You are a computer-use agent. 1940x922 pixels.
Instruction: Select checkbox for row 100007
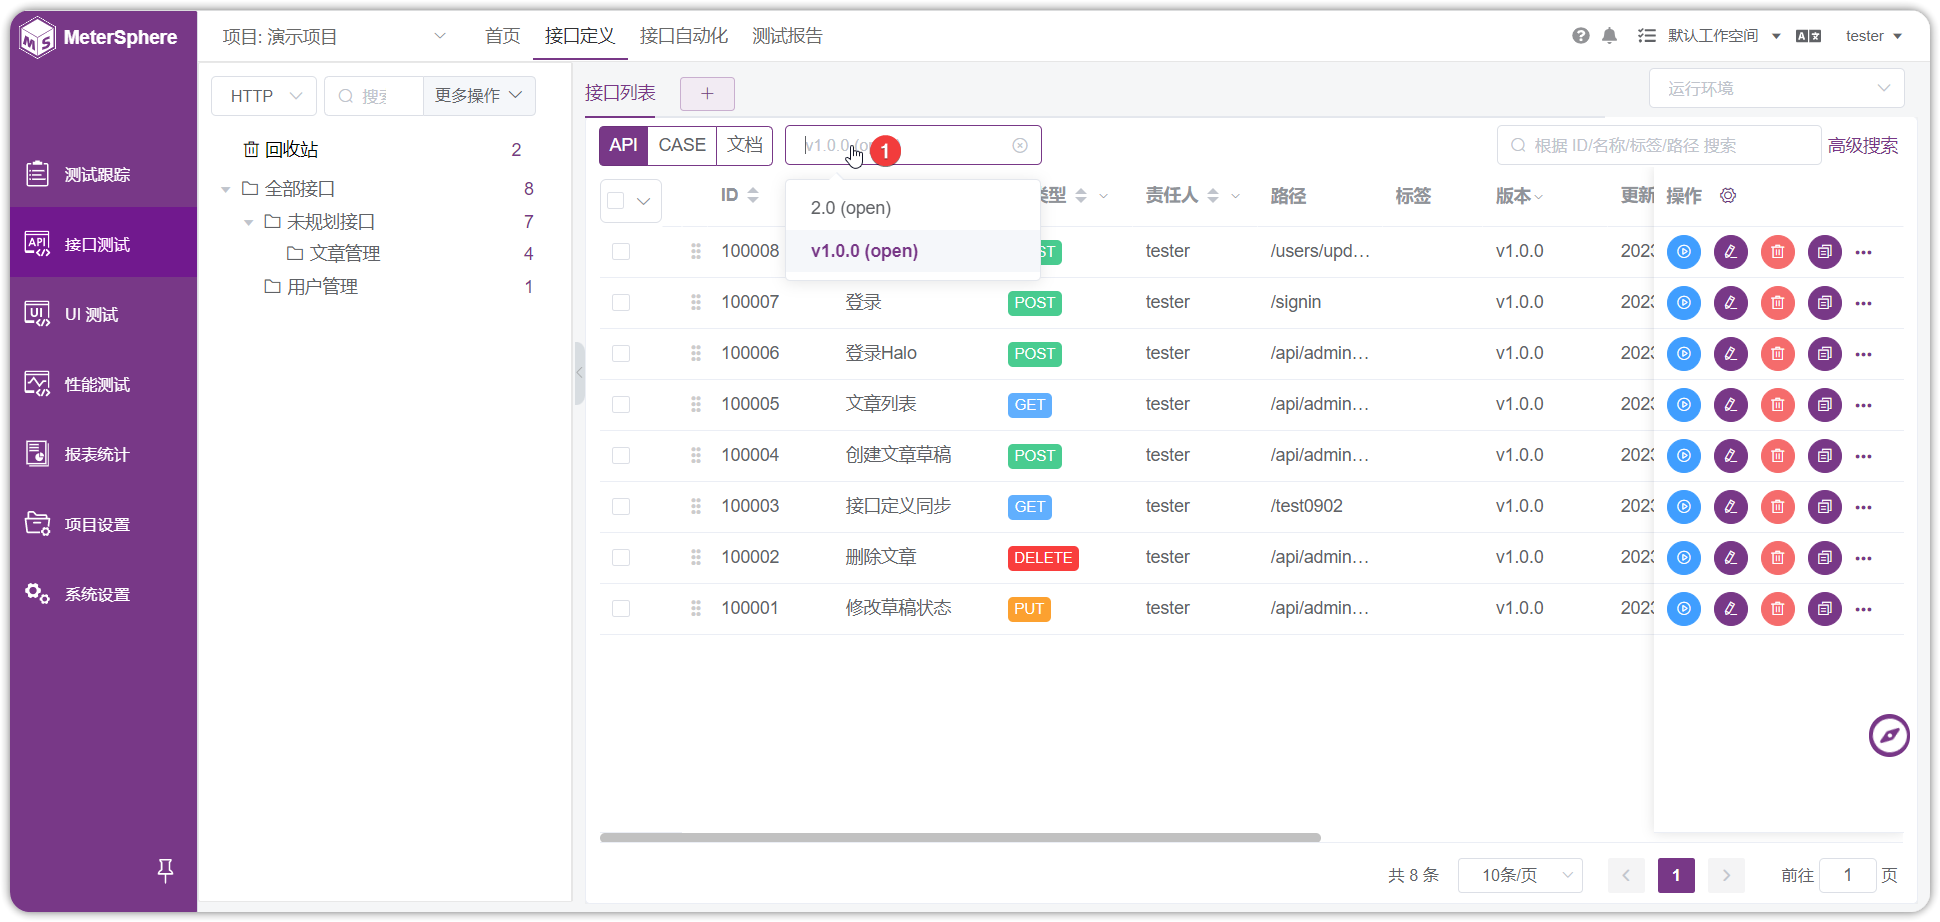pos(621,303)
